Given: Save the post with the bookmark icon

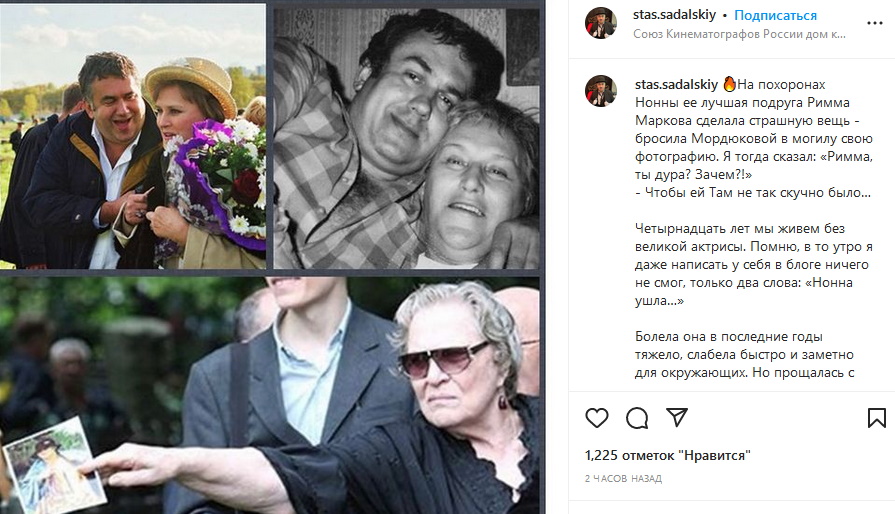Looking at the screenshot, I should tap(876, 418).
